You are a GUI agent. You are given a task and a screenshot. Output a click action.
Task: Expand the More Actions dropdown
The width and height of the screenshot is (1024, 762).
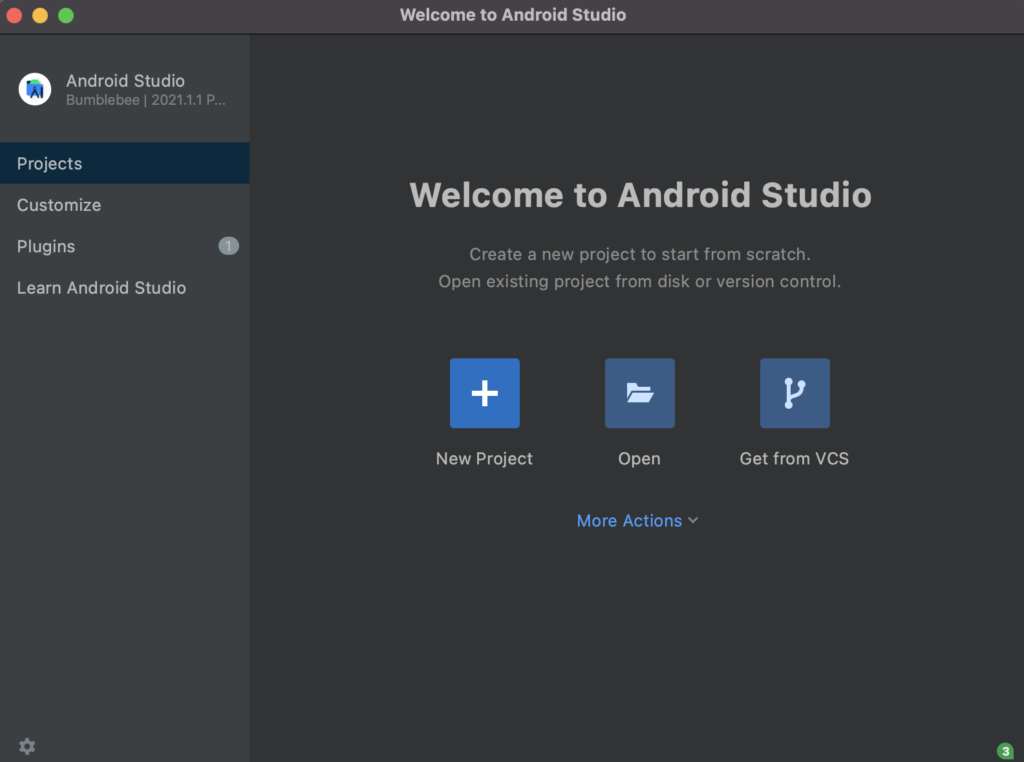tap(637, 520)
